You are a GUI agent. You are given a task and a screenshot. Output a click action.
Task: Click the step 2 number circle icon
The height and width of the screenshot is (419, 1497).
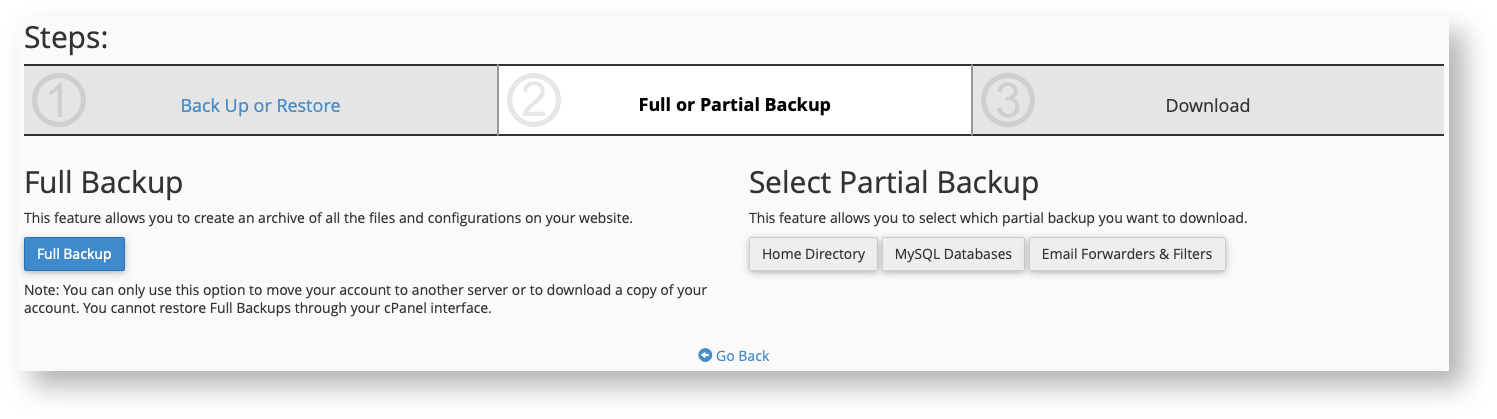(533, 101)
